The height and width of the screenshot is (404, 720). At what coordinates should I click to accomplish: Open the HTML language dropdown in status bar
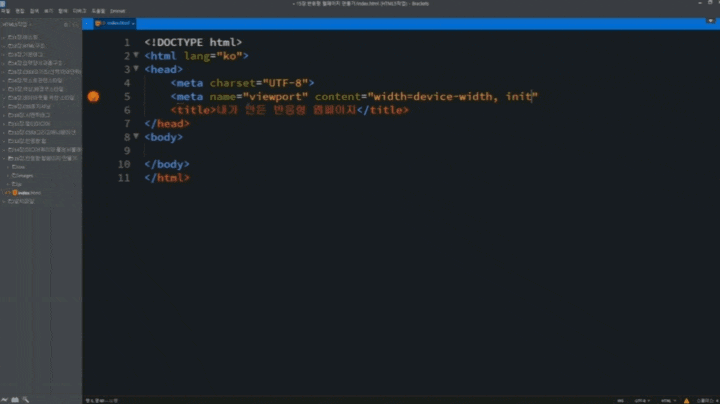pyautogui.click(x=668, y=401)
